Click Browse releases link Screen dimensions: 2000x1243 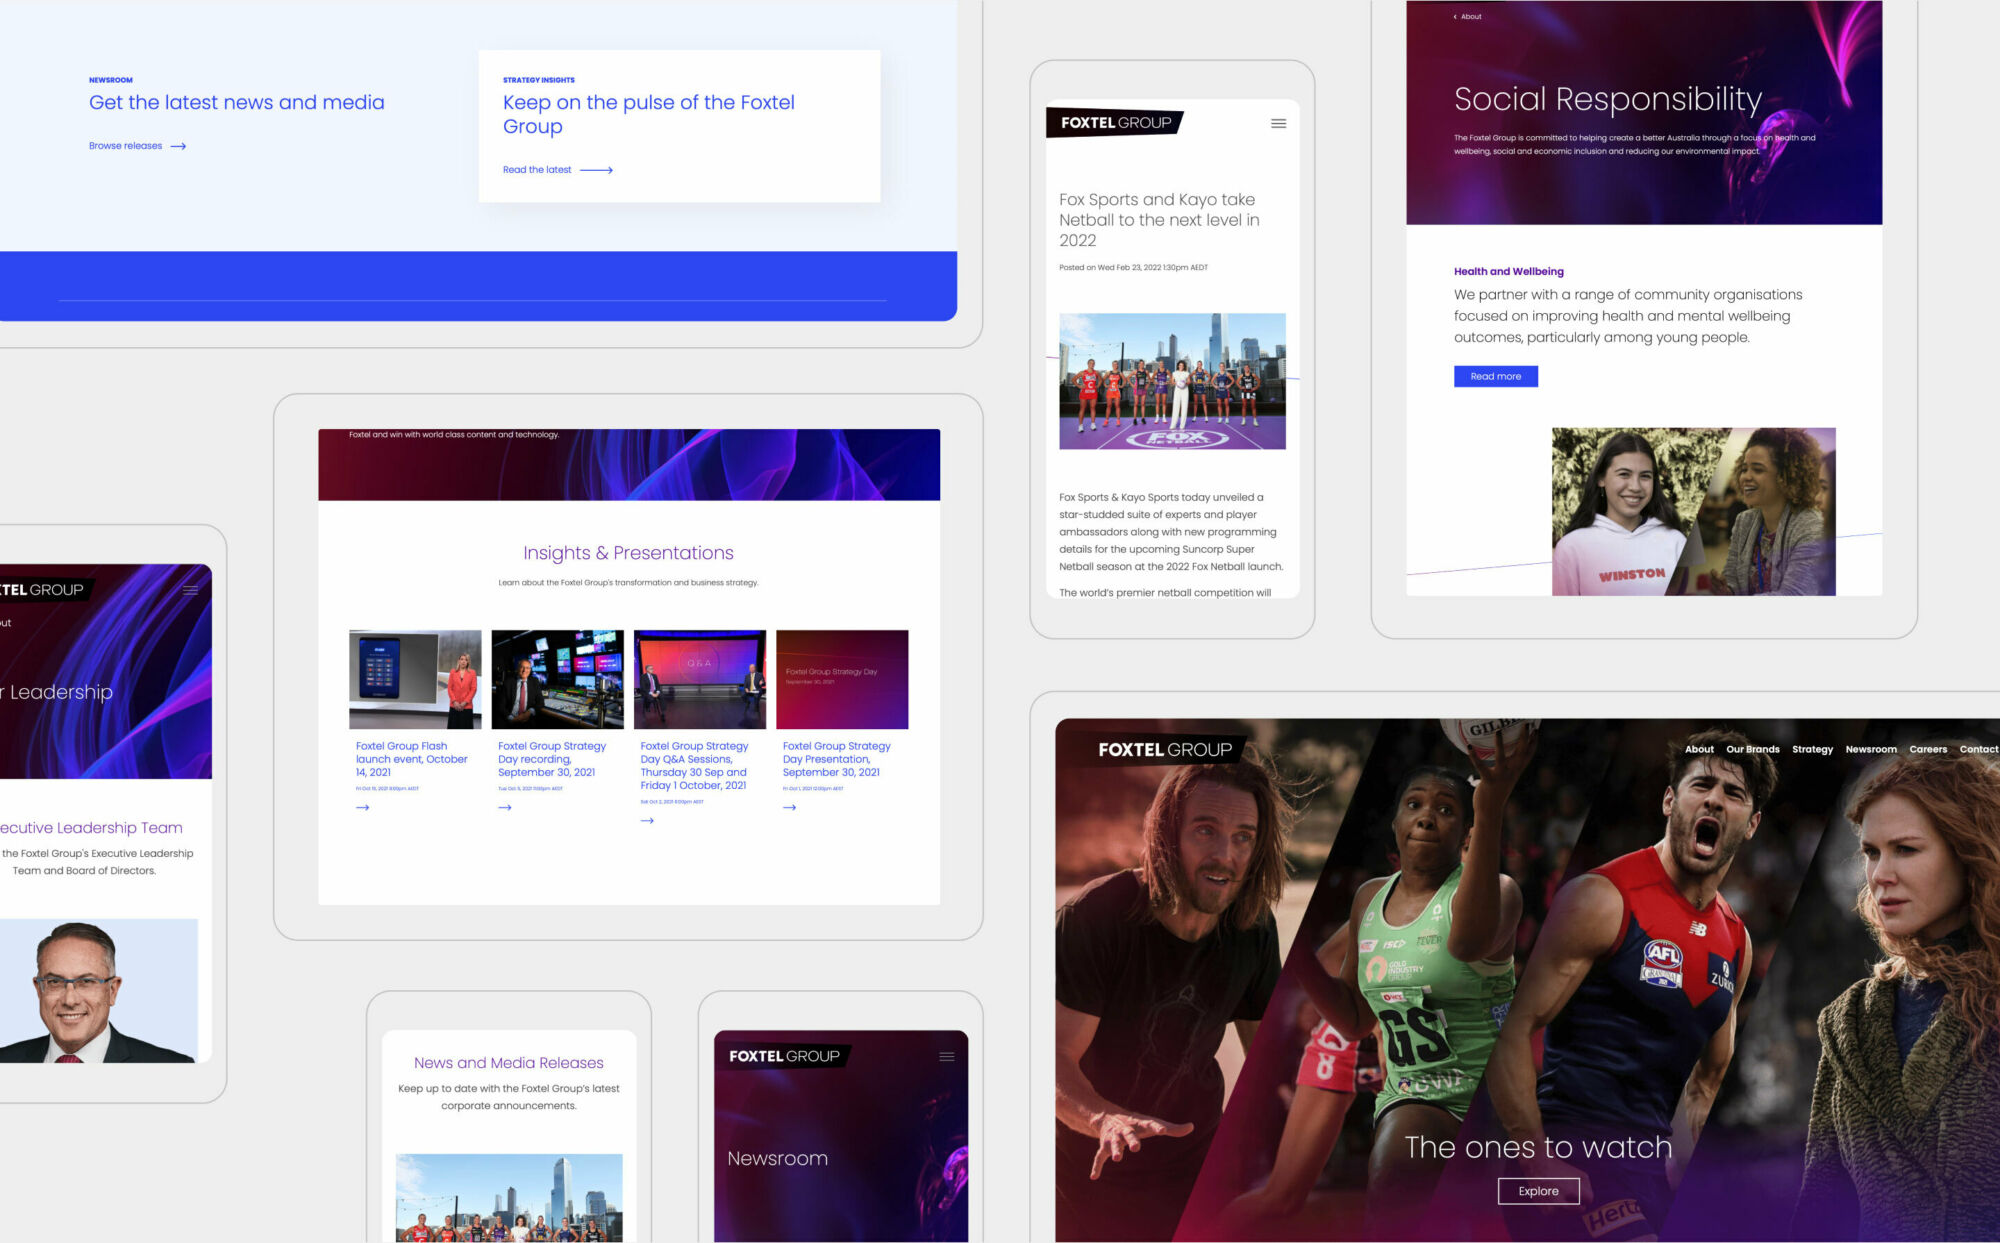tap(125, 146)
